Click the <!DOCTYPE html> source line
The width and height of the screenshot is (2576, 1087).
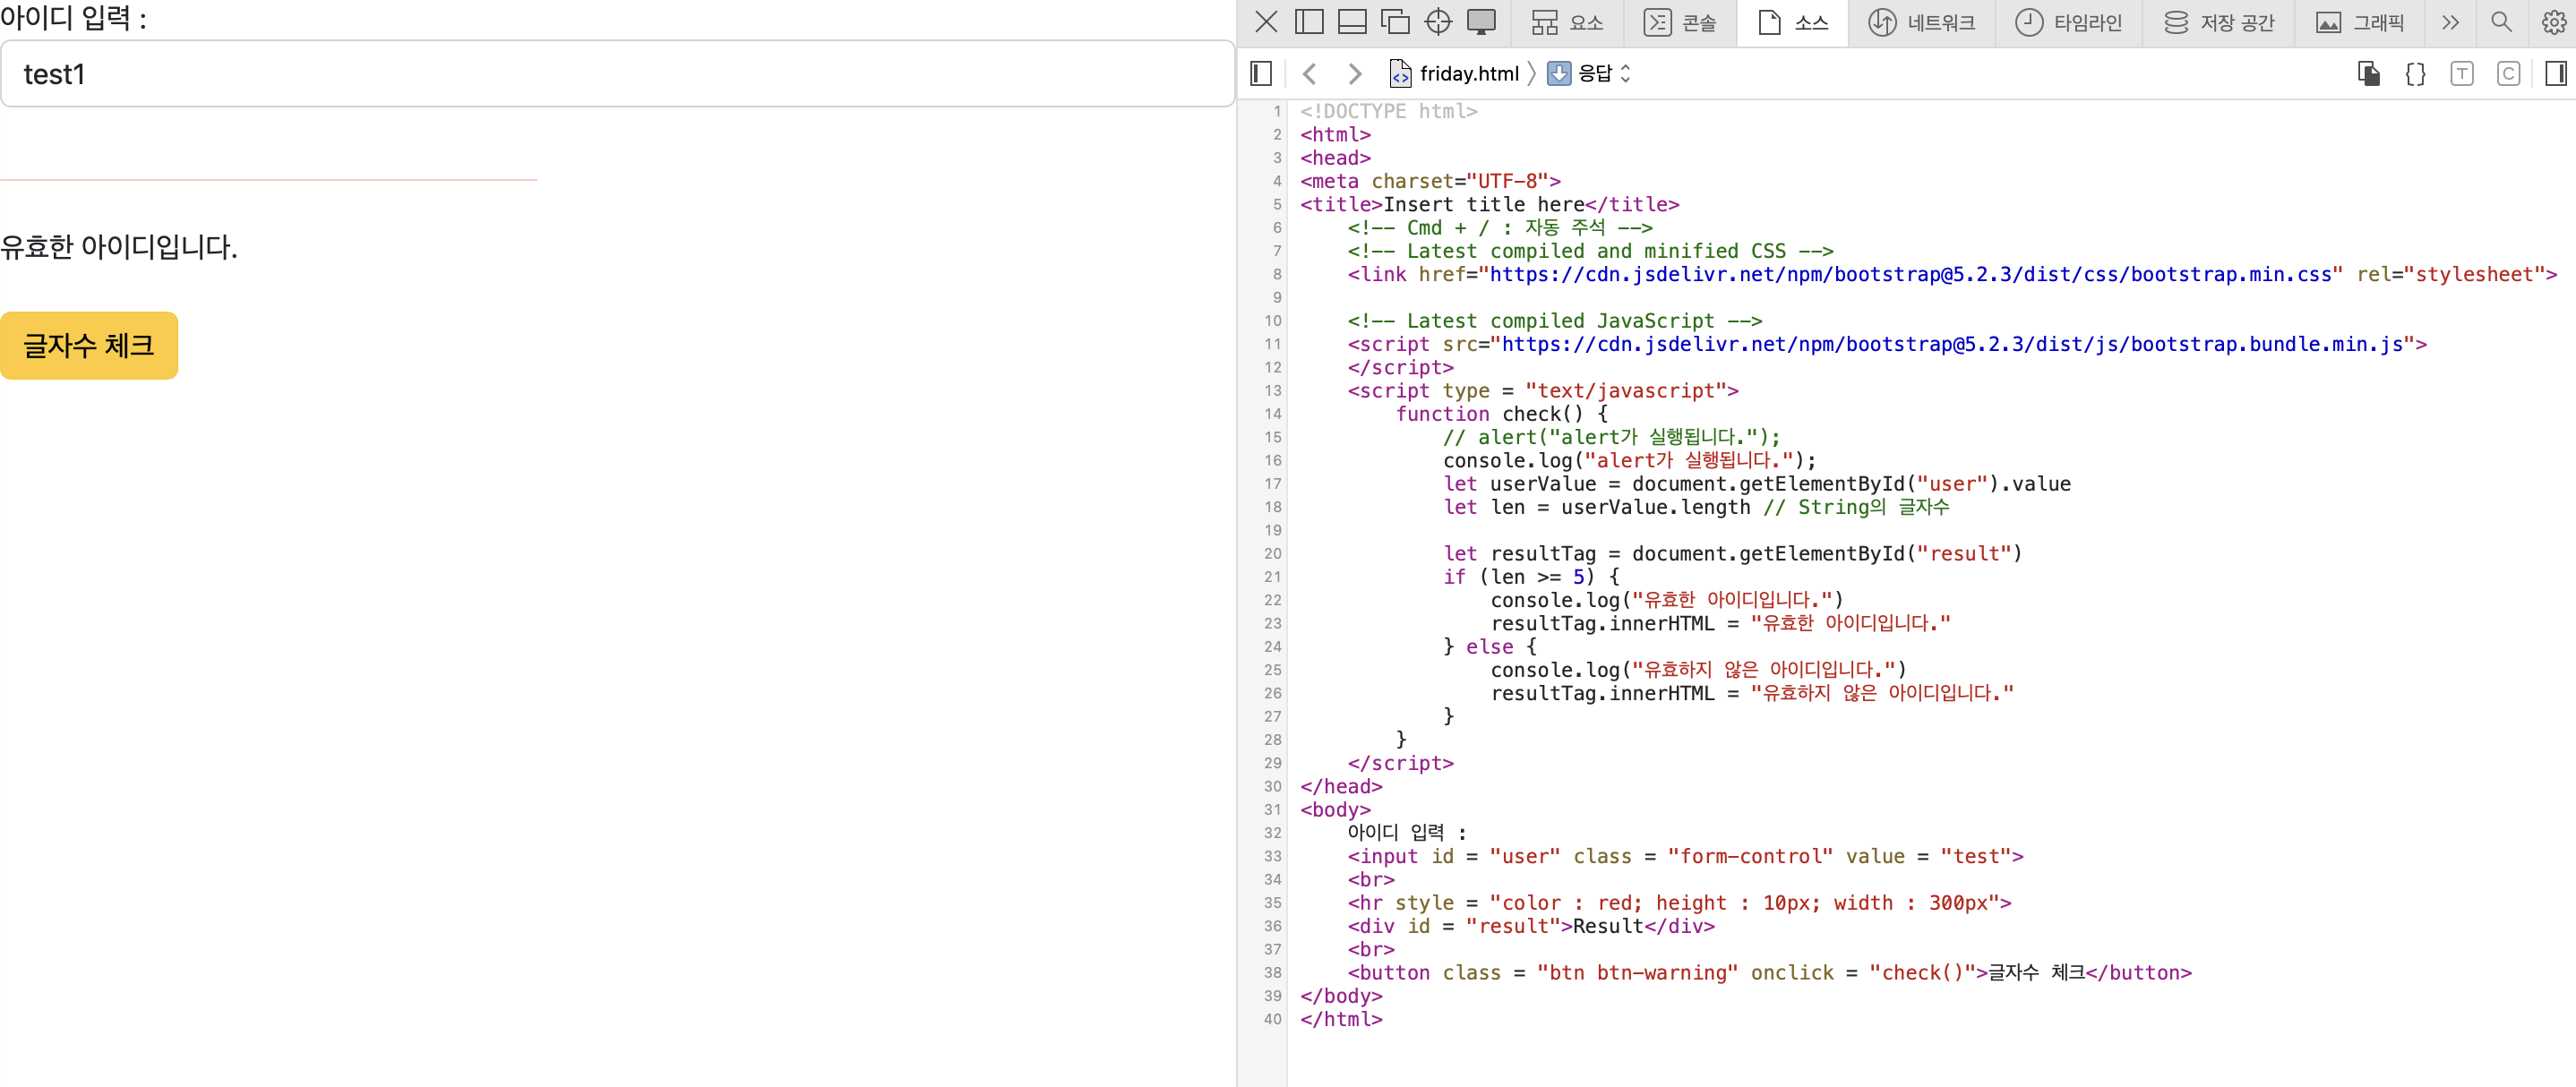click(x=1388, y=111)
